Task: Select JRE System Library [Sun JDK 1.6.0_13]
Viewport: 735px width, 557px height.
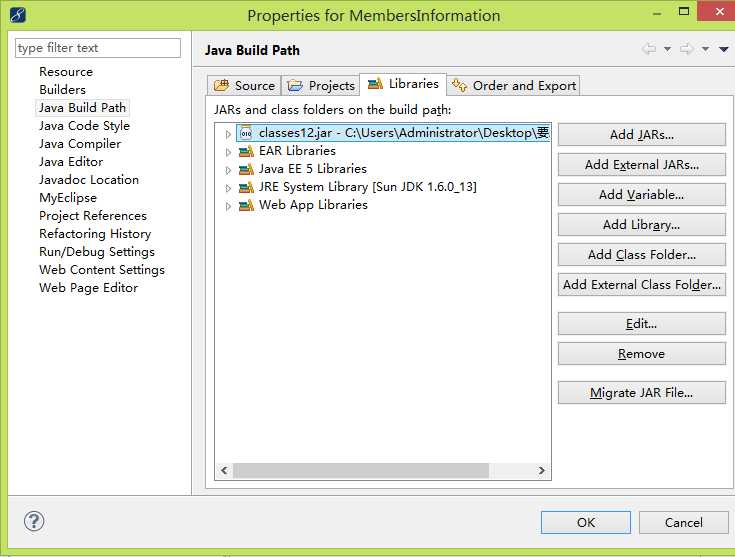Action: coord(368,187)
